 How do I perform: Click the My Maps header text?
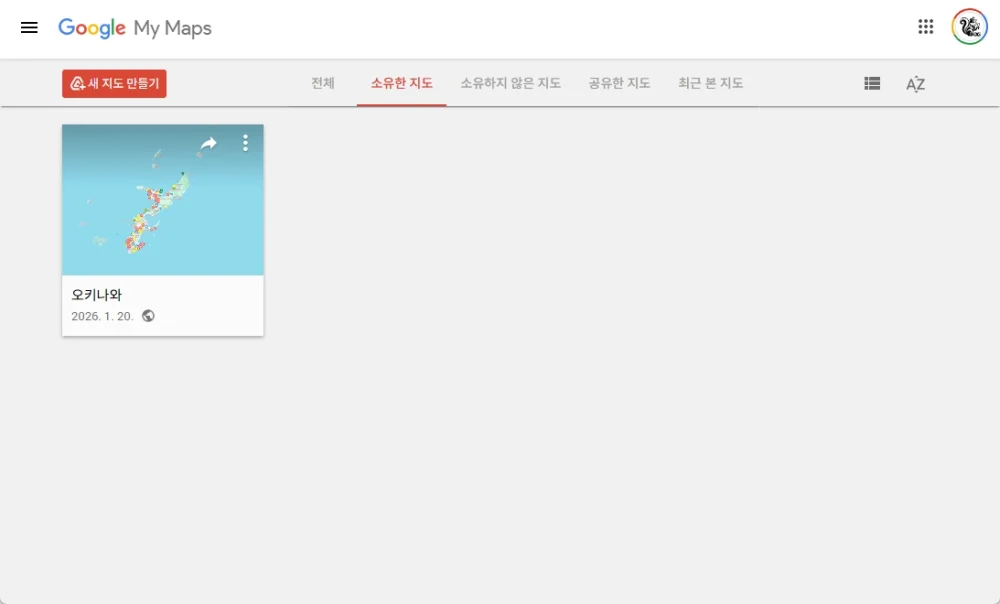(x=173, y=28)
